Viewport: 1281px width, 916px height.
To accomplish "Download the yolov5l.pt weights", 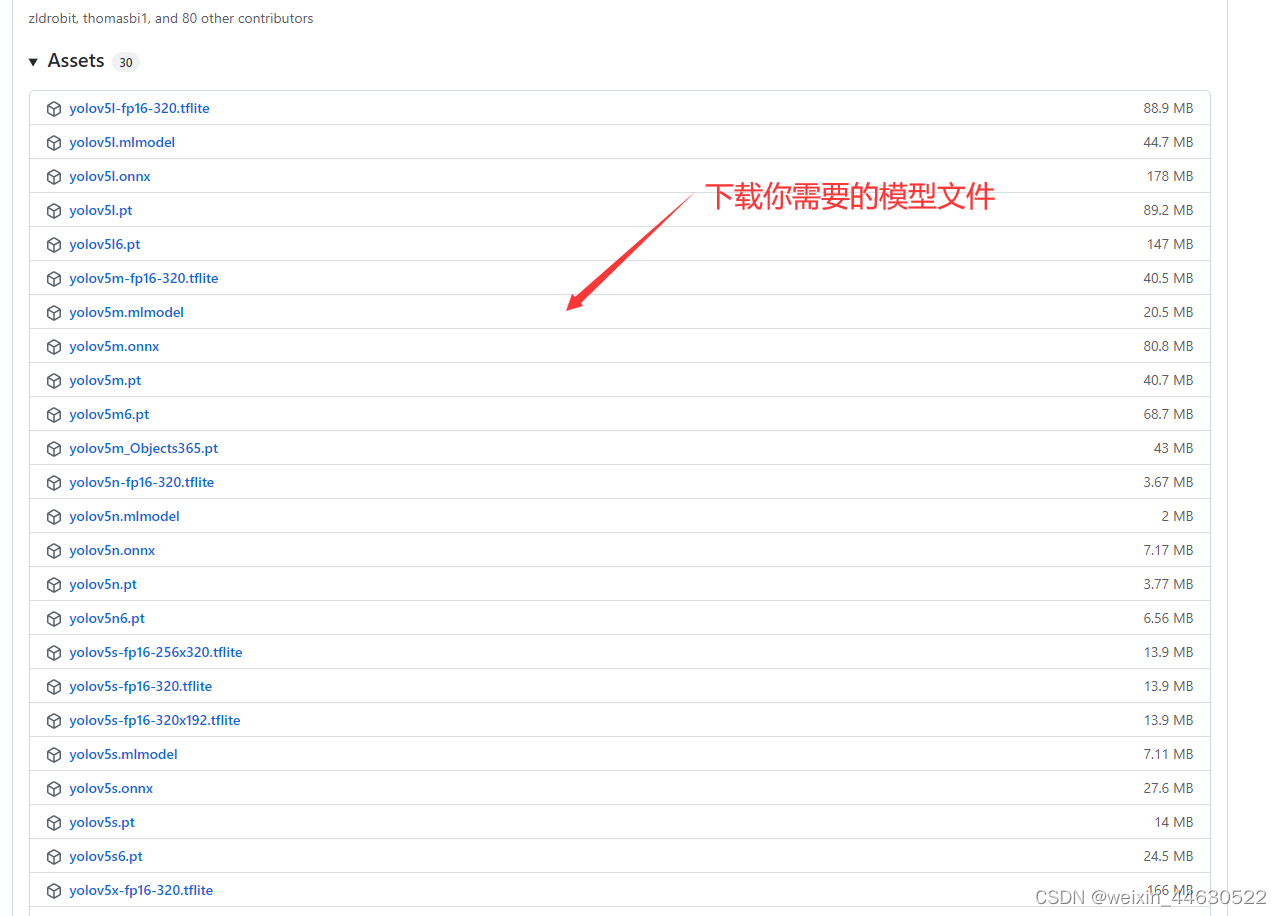I will pos(101,210).
